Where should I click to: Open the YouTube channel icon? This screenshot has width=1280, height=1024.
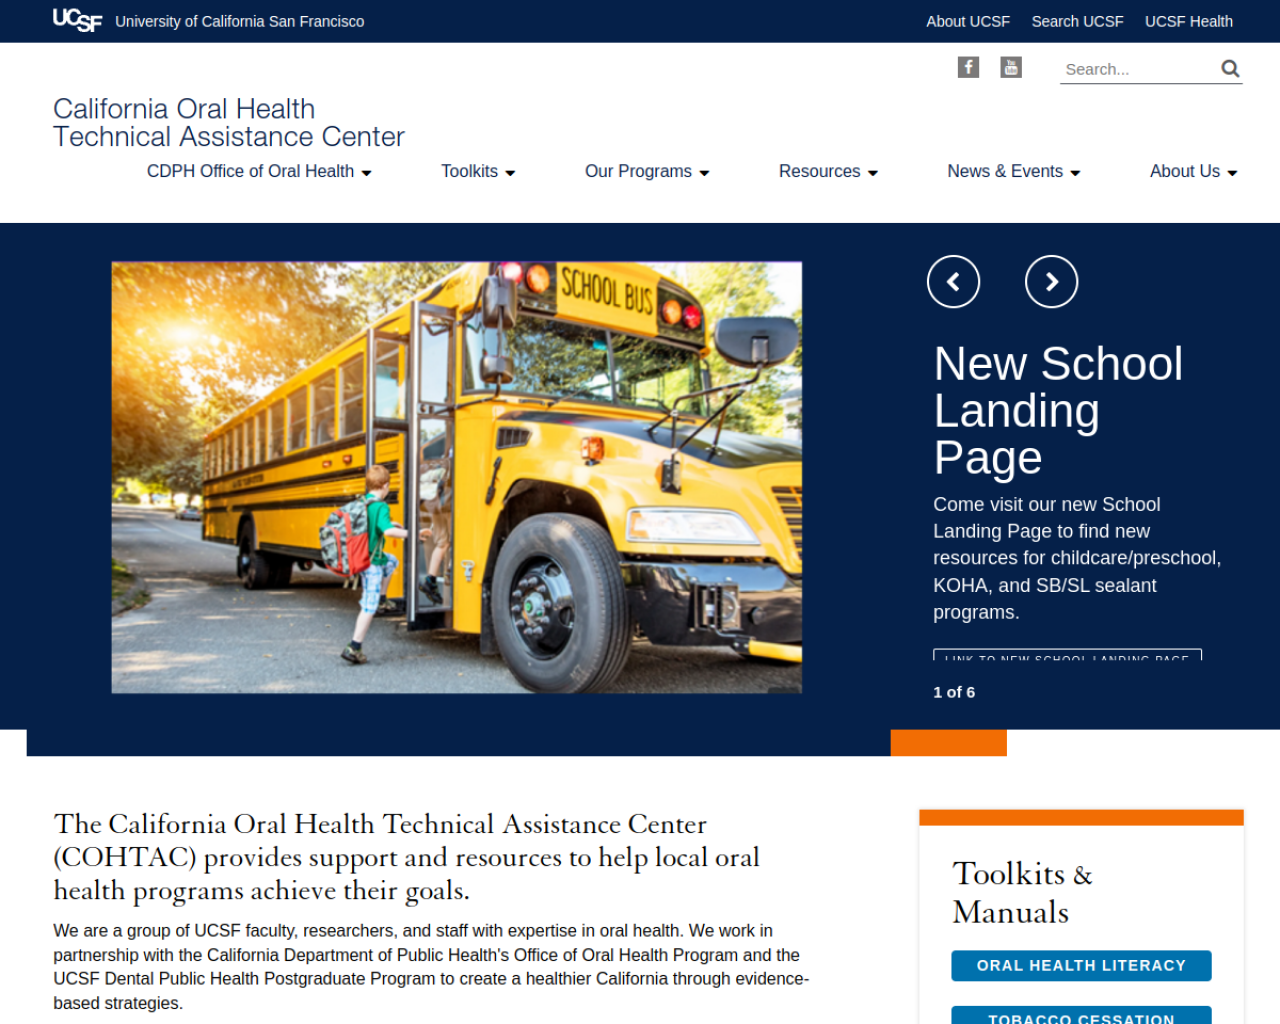[1011, 67]
